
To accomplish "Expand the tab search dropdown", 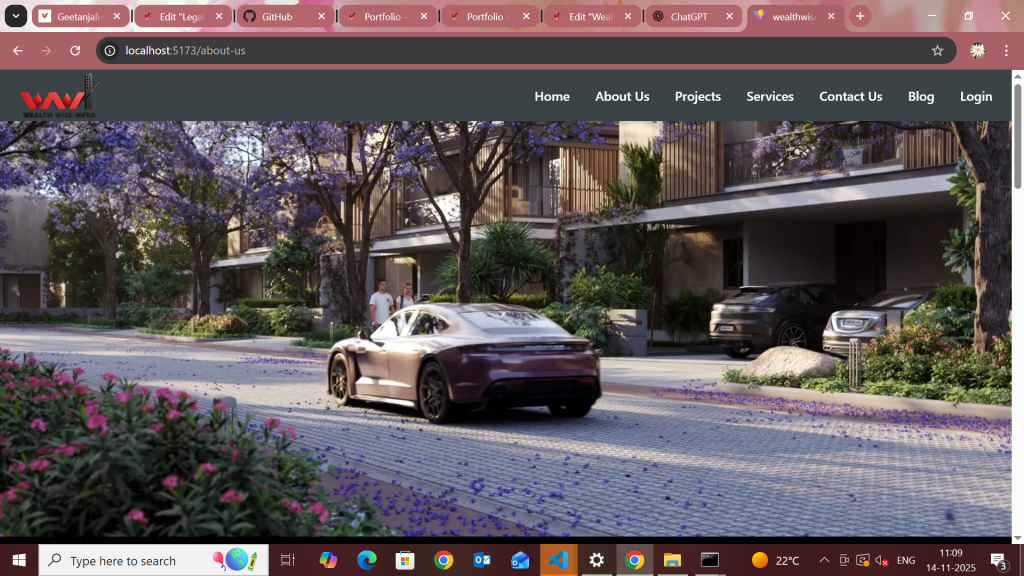I will [x=17, y=17].
